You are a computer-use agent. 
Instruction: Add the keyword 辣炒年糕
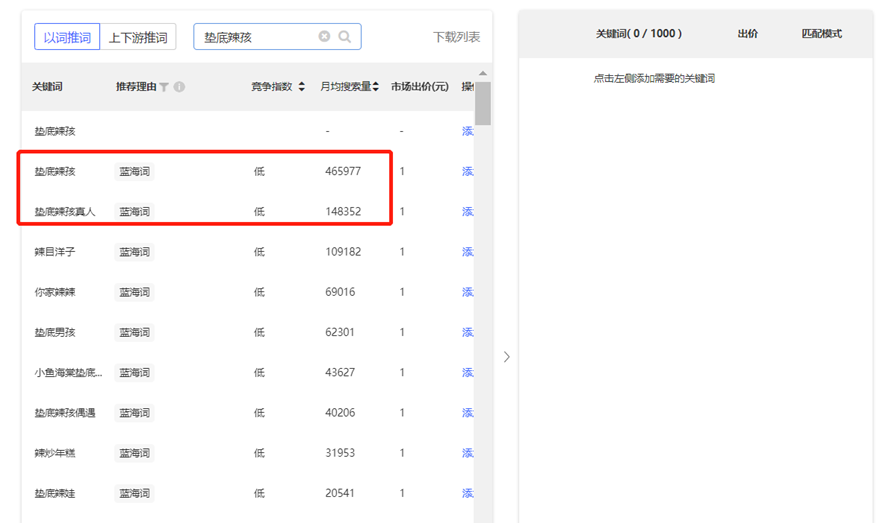click(467, 453)
